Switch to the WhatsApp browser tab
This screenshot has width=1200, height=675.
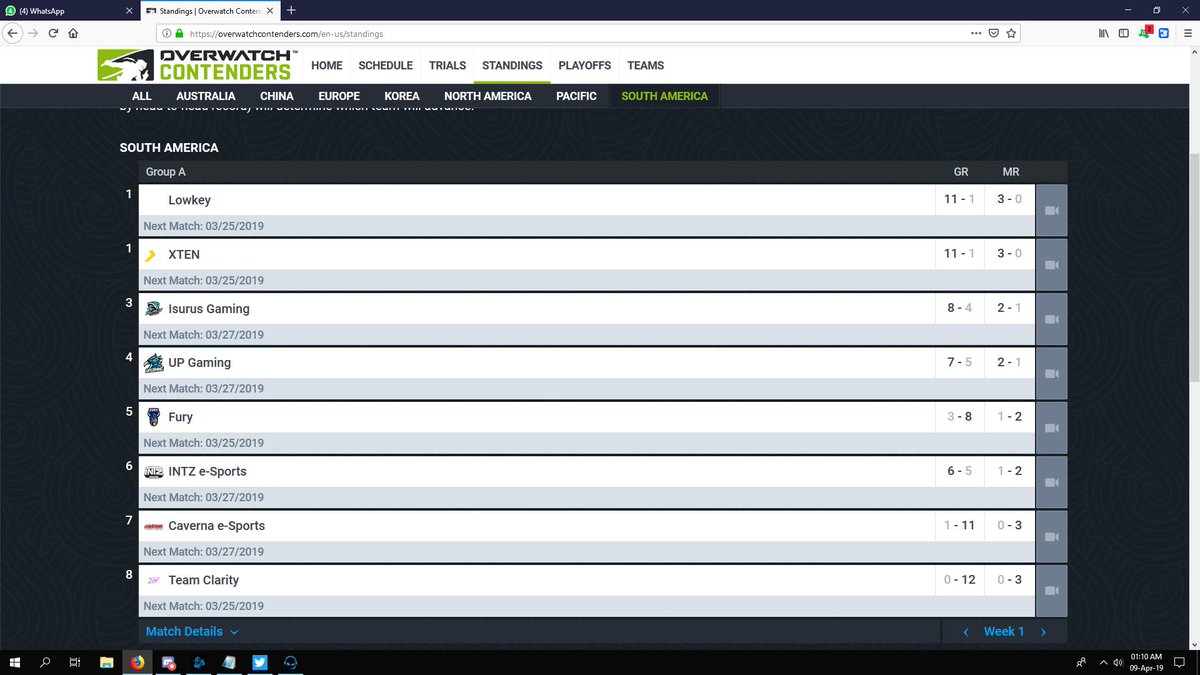68,10
